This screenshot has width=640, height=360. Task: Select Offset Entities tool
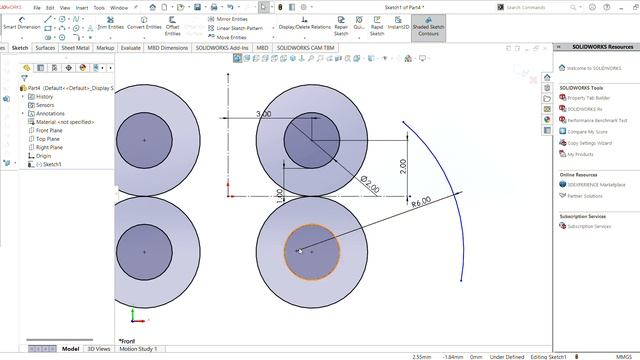pyautogui.click(x=172, y=26)
